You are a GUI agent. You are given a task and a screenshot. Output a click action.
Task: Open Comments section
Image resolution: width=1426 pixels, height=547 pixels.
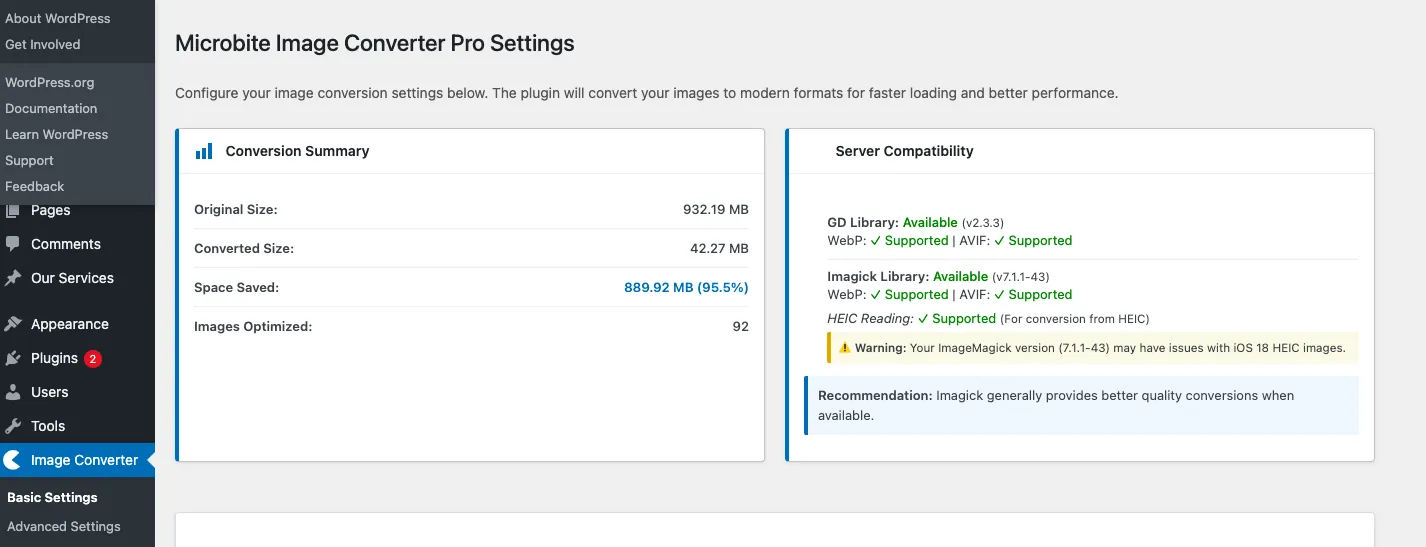[66, 244]
